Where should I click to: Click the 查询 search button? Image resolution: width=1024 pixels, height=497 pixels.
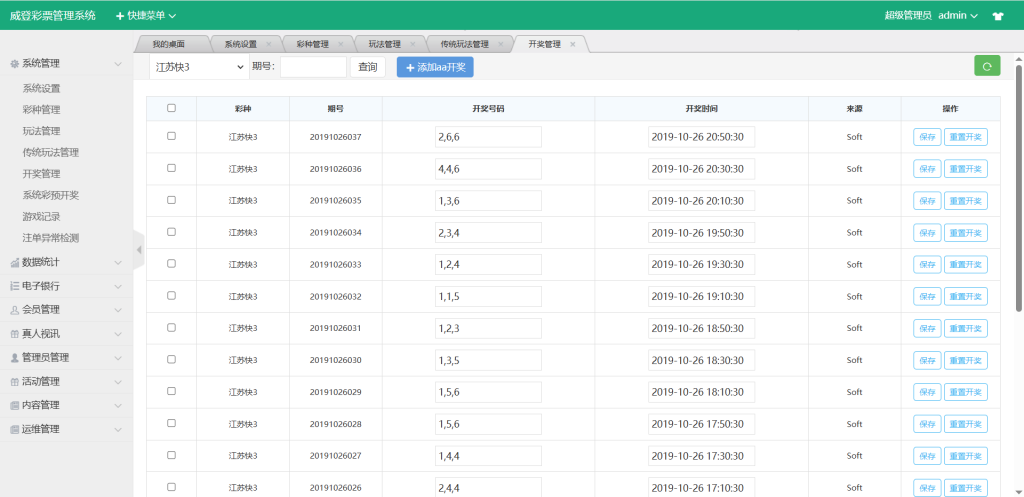click(x=368, y=67)
